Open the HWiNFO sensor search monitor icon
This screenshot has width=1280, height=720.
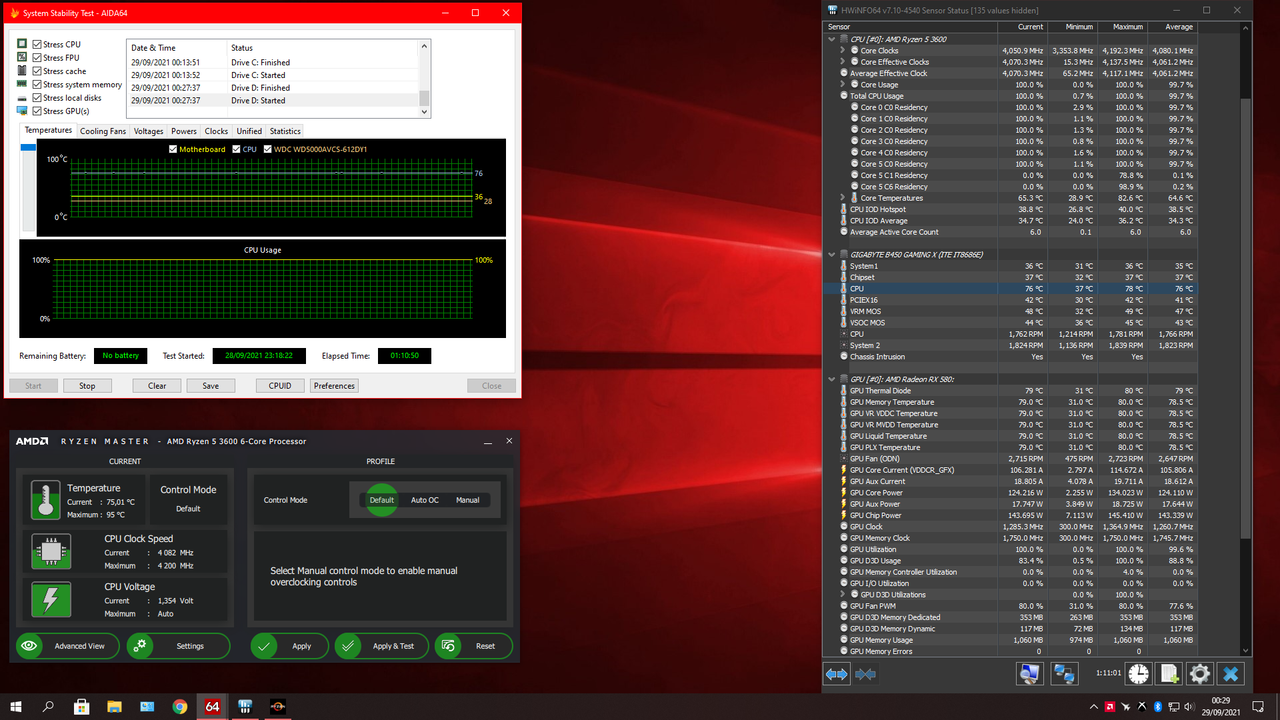(x=1028, y=674)
